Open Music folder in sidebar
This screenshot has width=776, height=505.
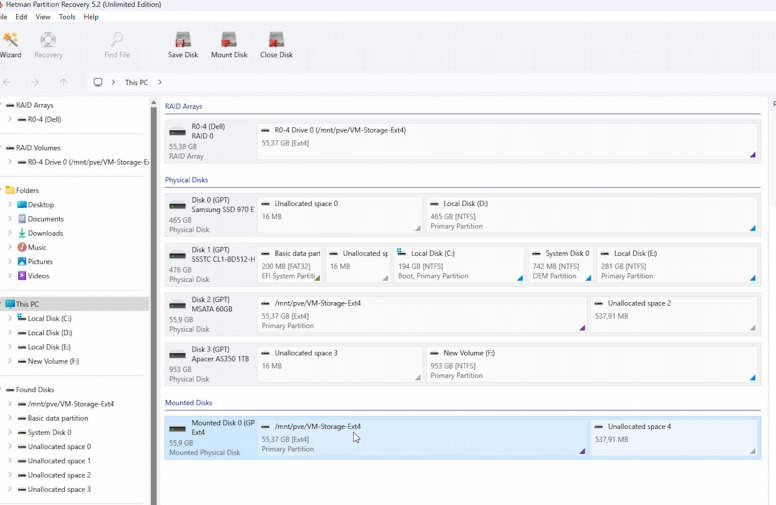pos(32,247)
